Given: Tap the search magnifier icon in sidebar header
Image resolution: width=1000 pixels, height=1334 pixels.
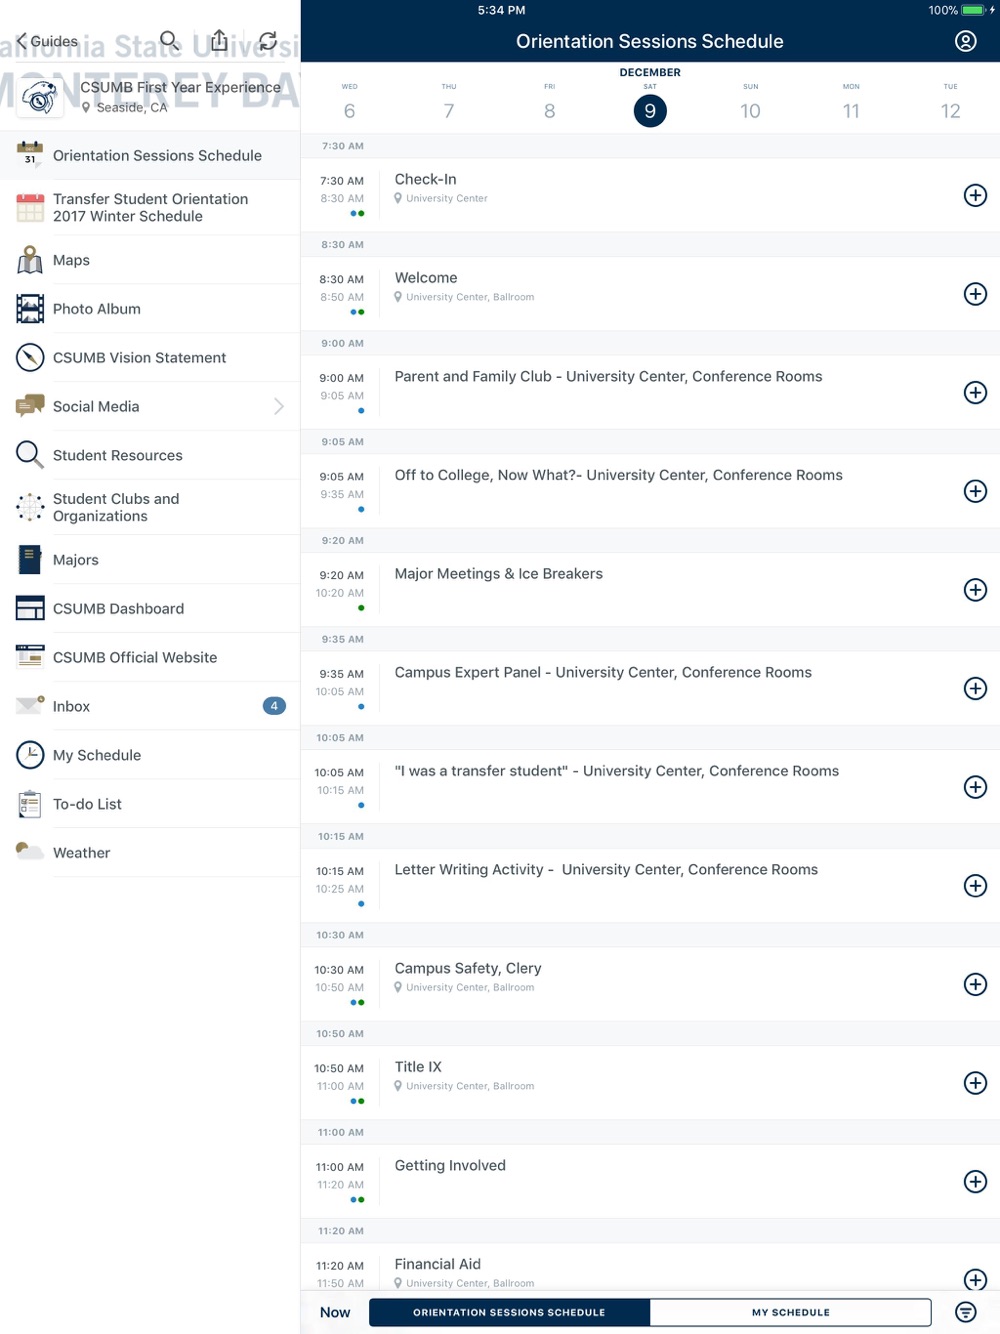Looking at the screenshot, I should coord(170,40).
